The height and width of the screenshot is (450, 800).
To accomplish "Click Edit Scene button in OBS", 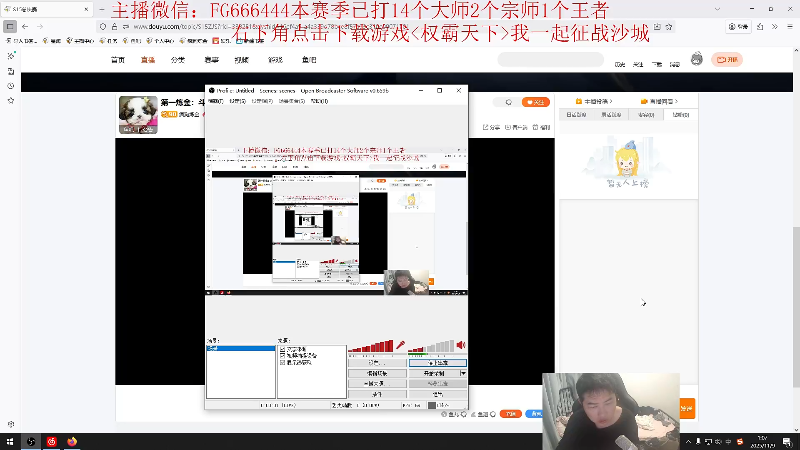I will (x=377, y=373).
